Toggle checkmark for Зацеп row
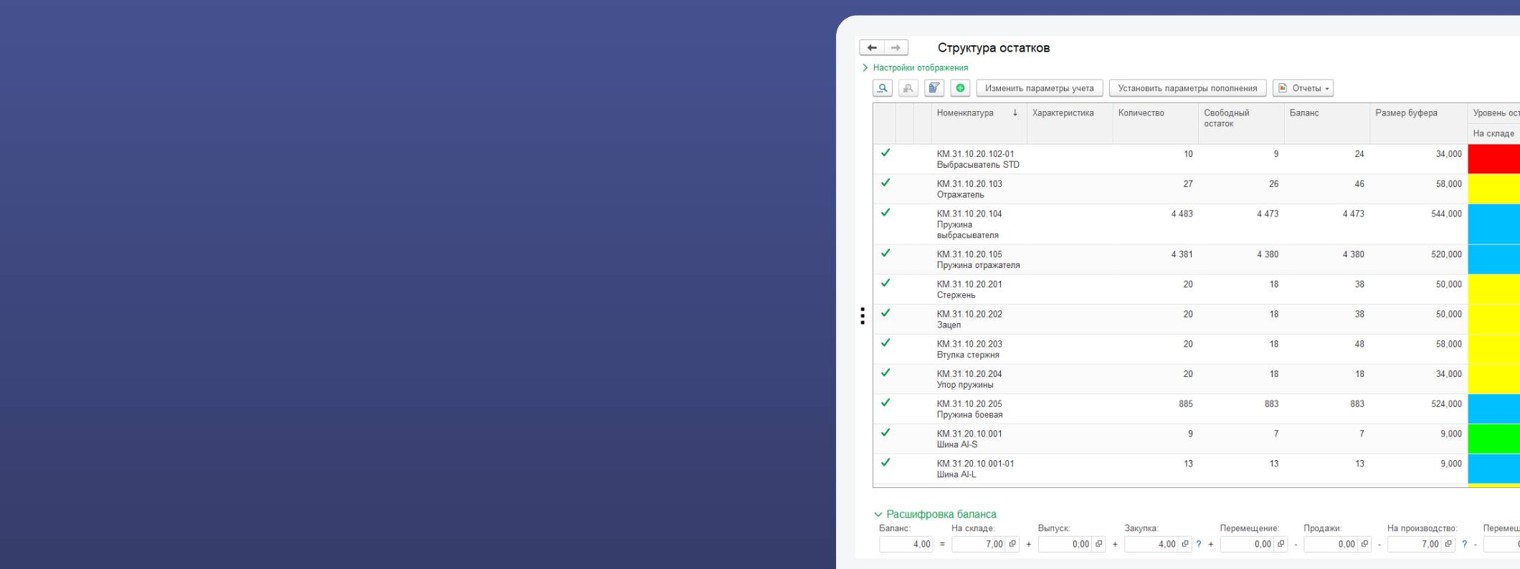This screenshot has height=569, width=1520. coord(885,313)
